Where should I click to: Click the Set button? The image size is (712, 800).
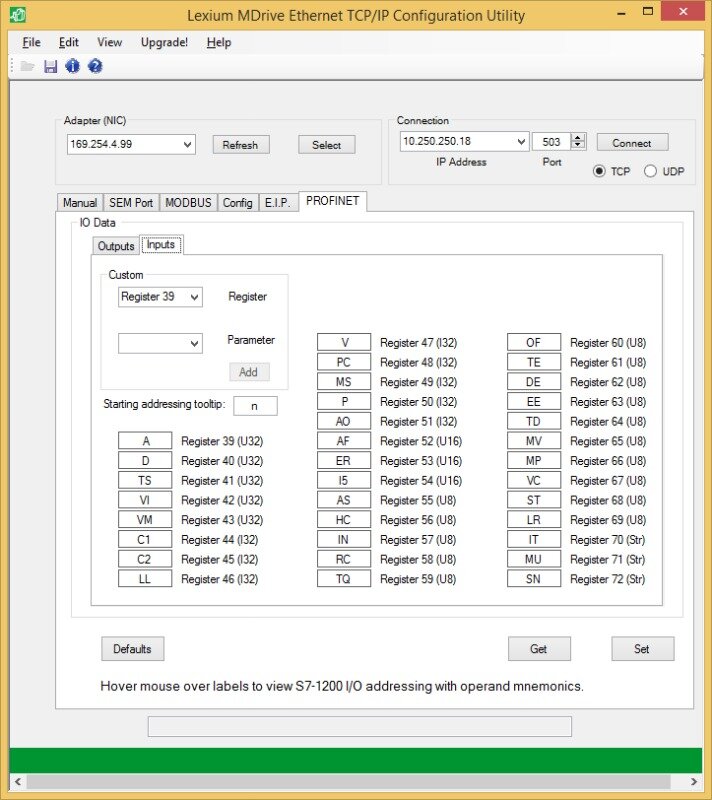(643, 649)
